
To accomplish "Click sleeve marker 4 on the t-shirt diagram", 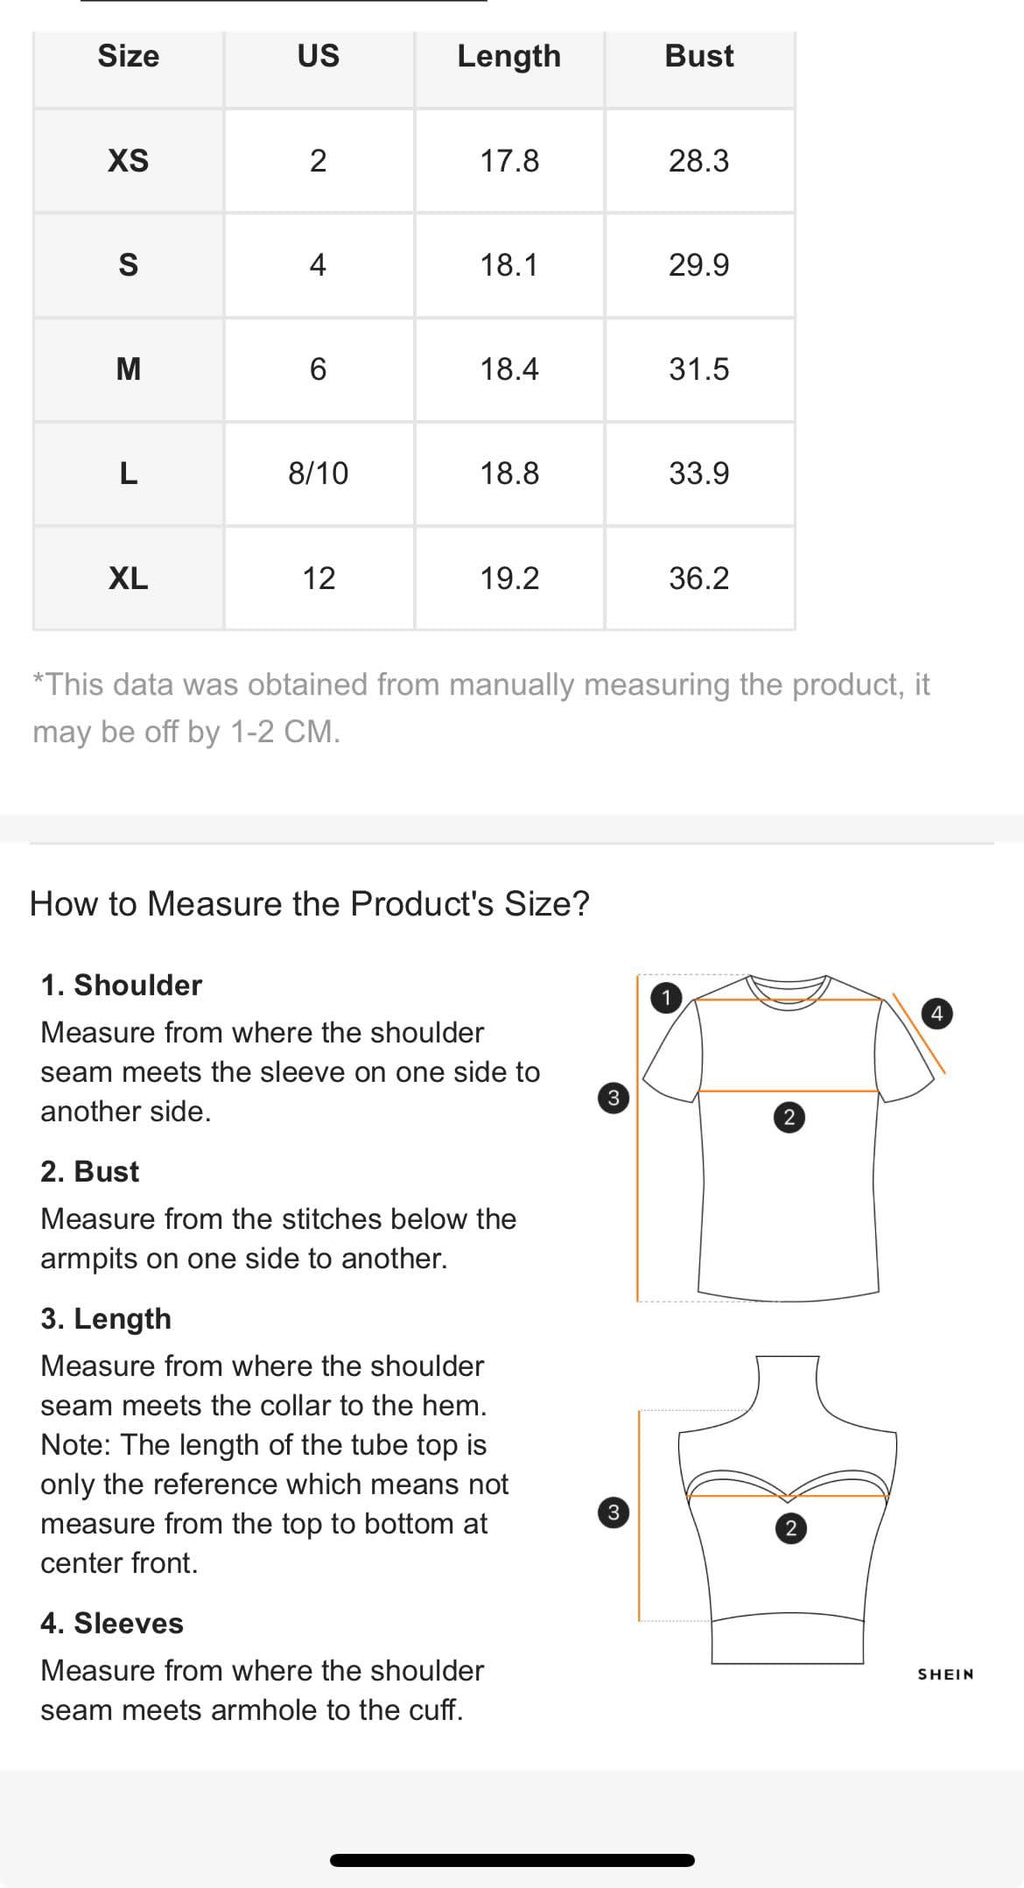I will click(x=936, y=1013).
